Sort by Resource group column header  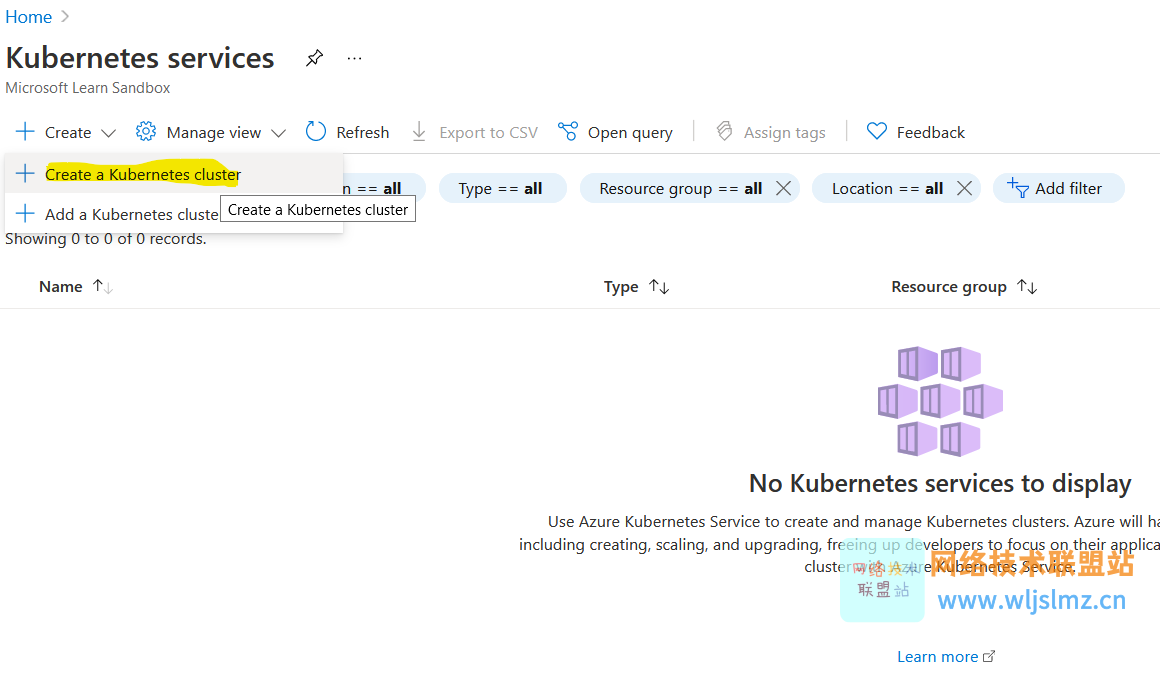tap(948, 286)
